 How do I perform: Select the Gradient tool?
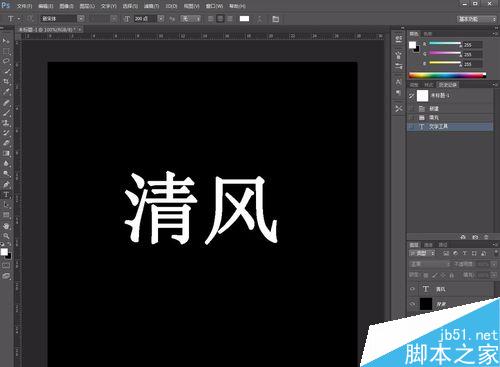point(6,153)
